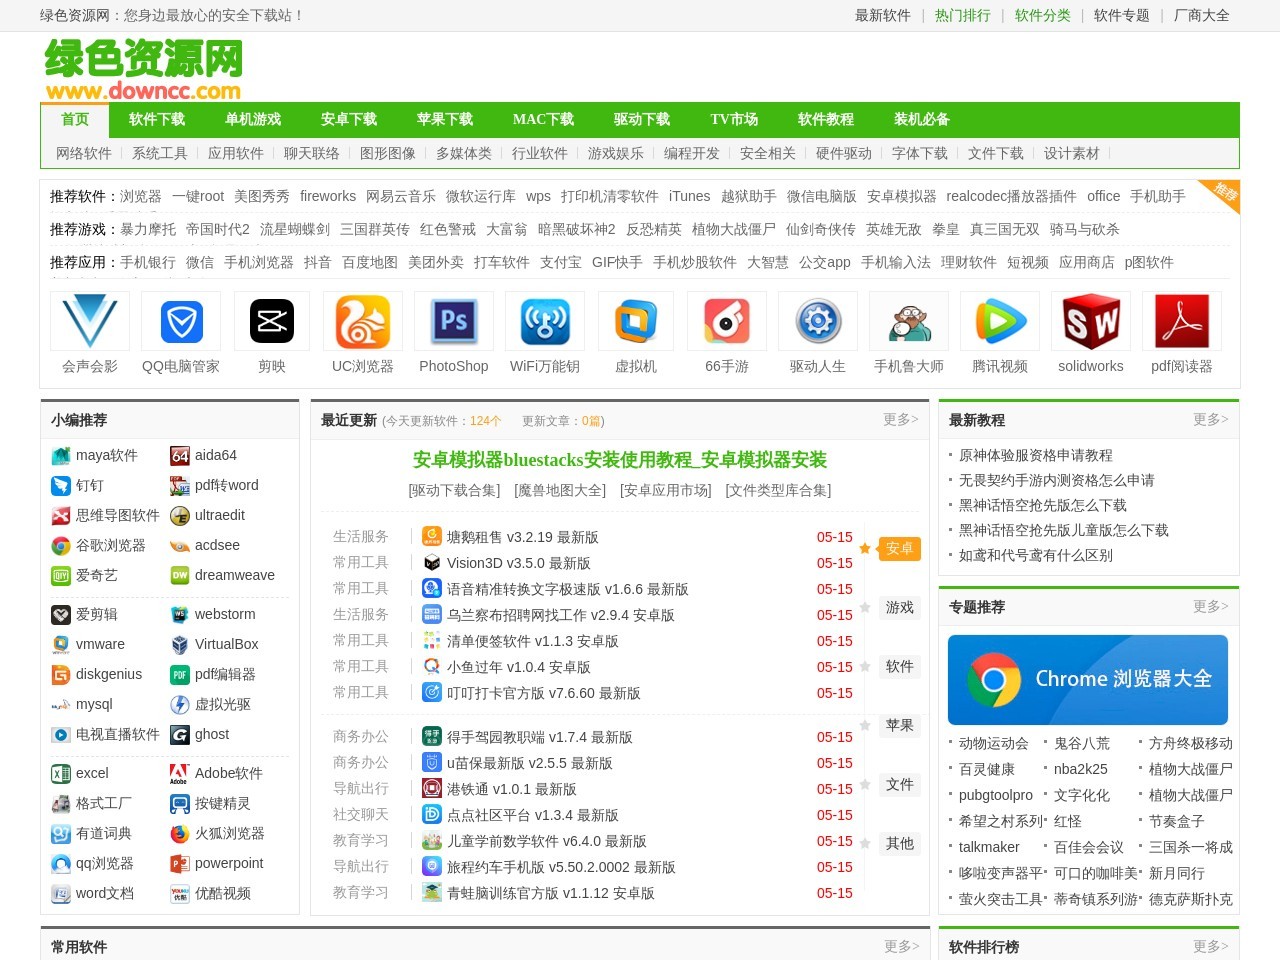Open the 安卓模拟器bluestacks安装使用教程 headline
The height and width of the screenshot is (960, 1280).
pos(620,460)
